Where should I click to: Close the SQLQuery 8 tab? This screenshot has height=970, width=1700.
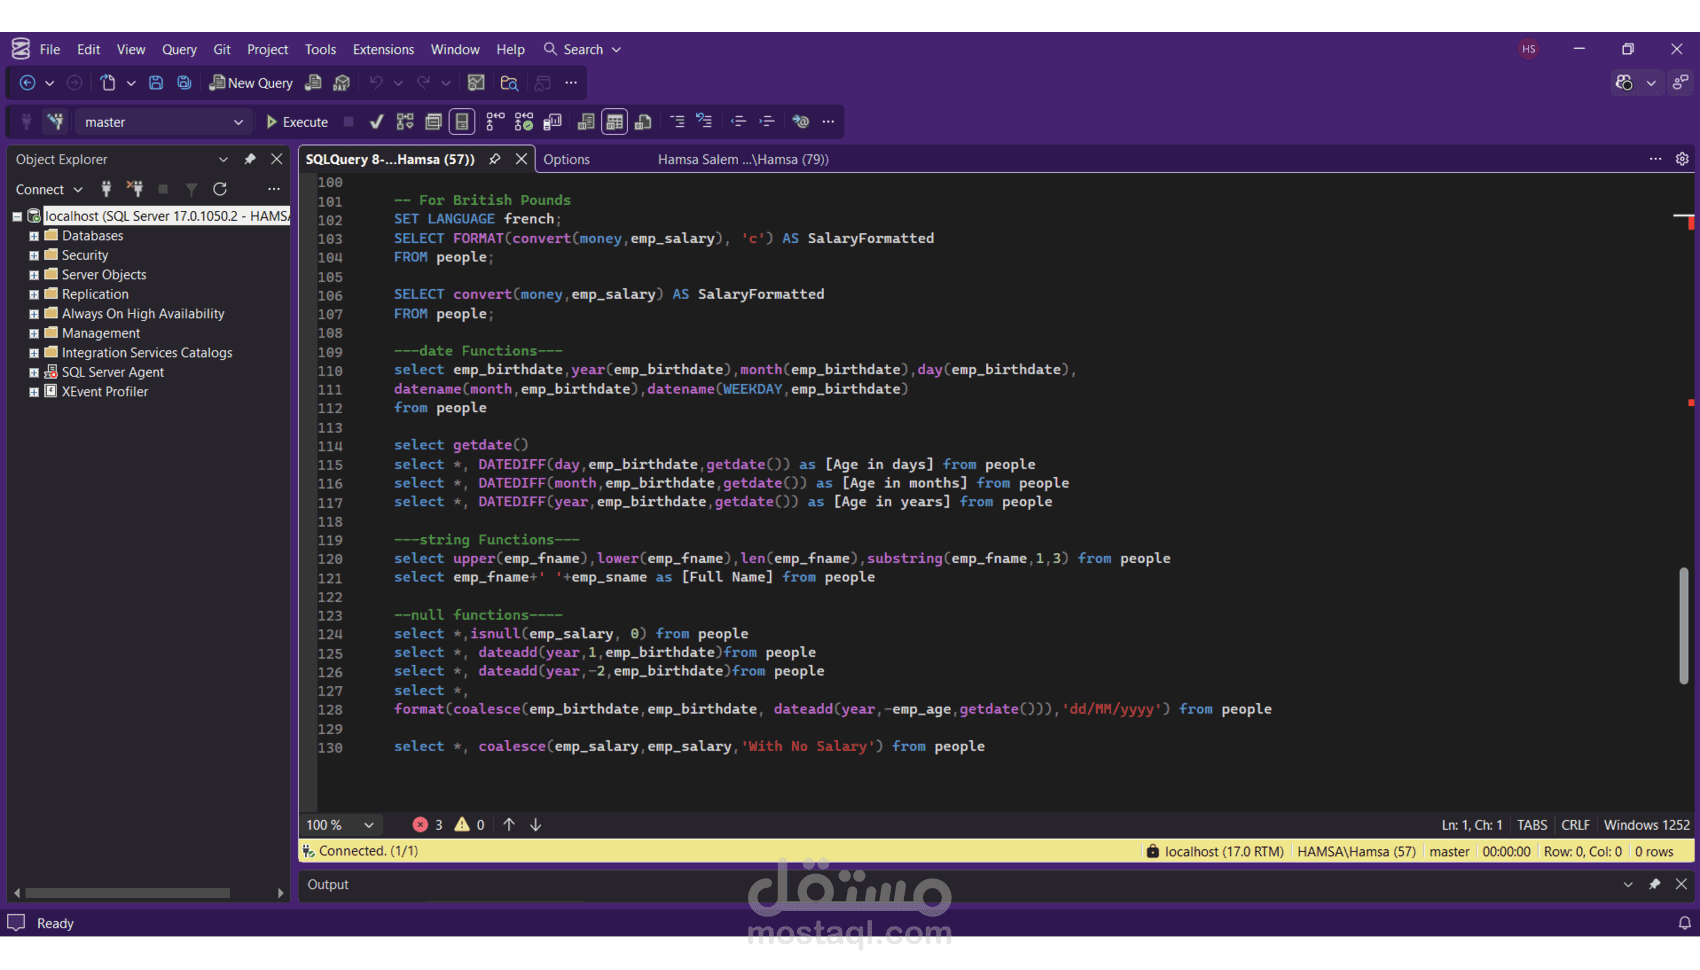[521, 159]
